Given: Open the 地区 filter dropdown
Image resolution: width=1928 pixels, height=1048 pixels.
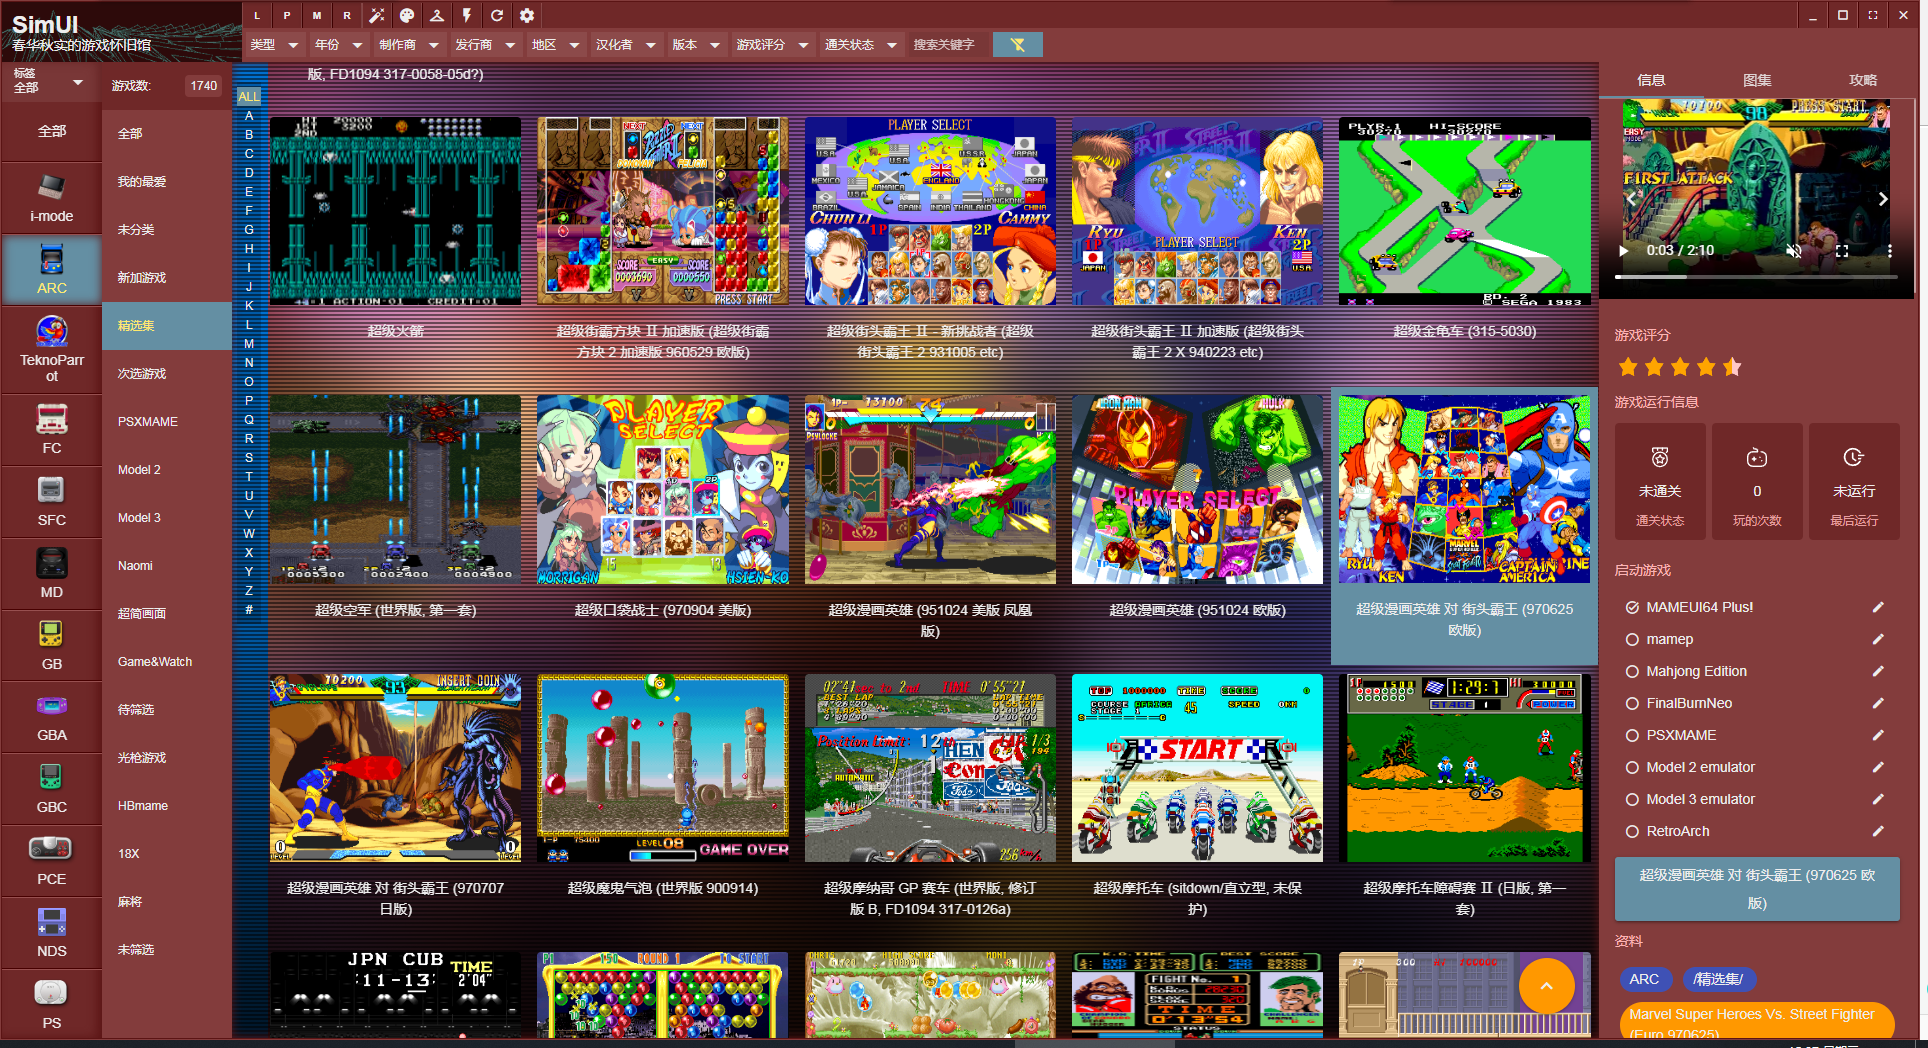Looking at the screenshot, I should tap(555, 44).
